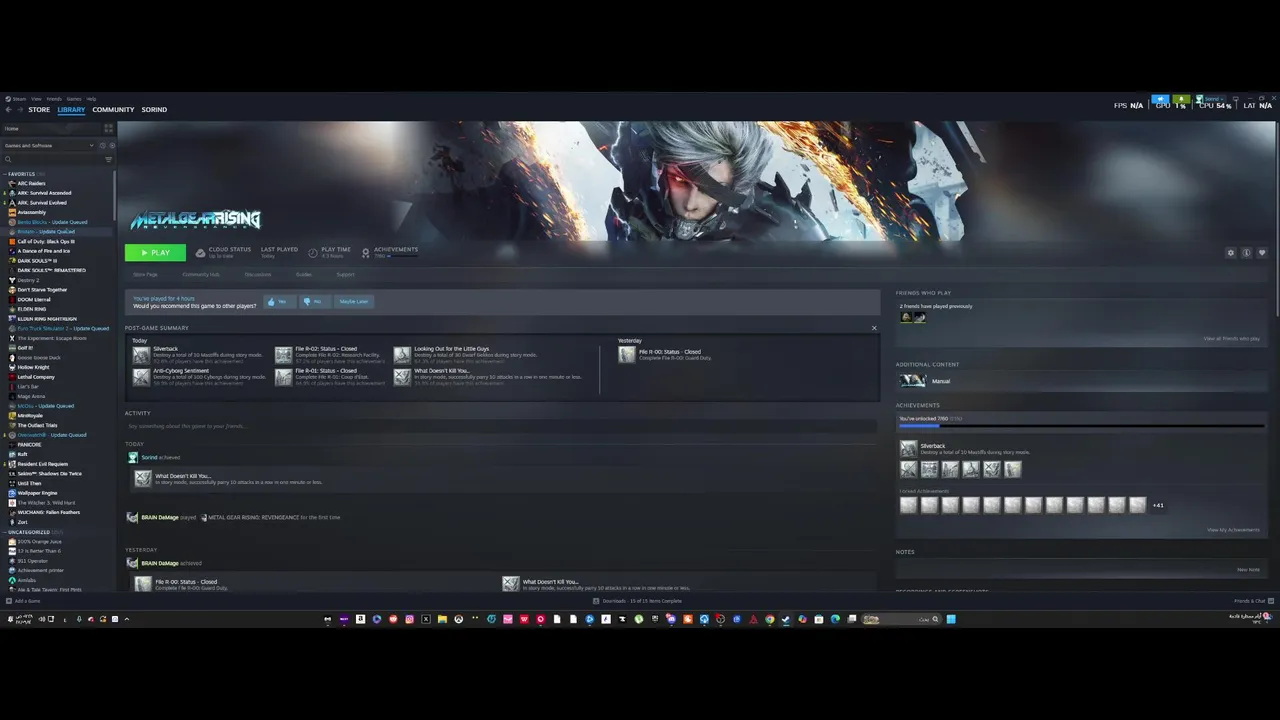Open the Discussions tab
The image size is (1280, 720).
[258, 274]
